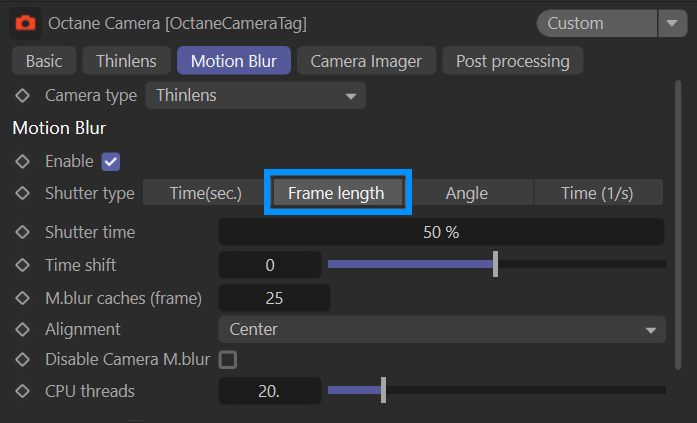Click the Time shift slider track

(580, 265)
